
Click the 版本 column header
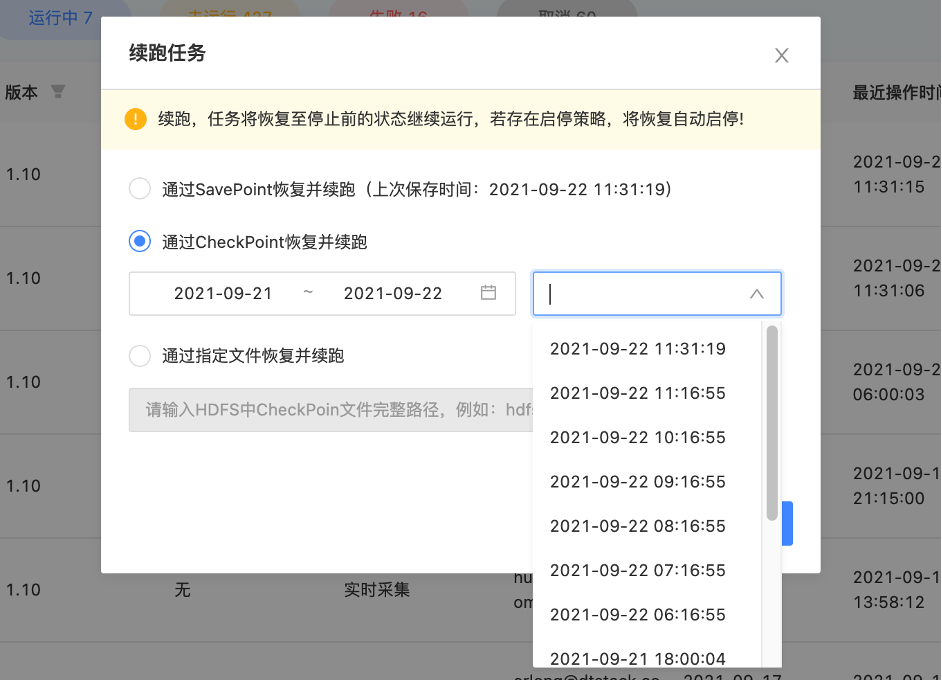22,92
